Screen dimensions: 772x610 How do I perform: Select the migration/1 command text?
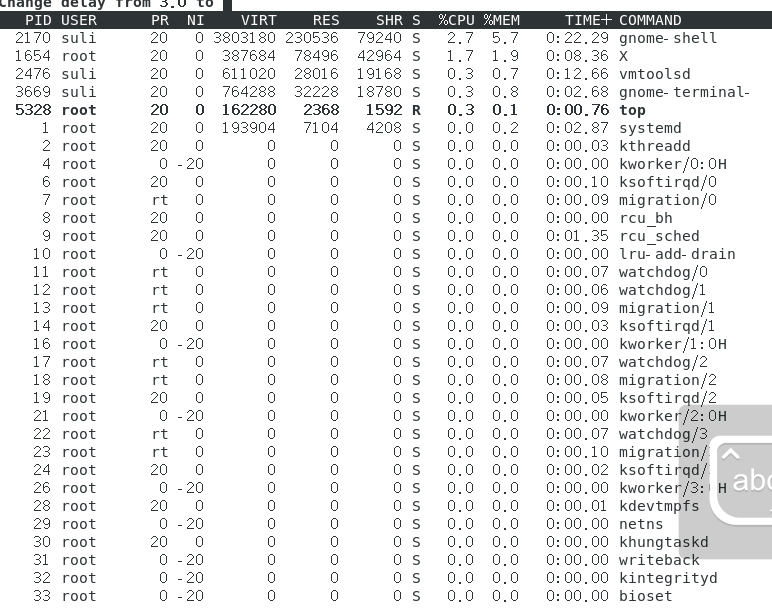coord(667,308)
